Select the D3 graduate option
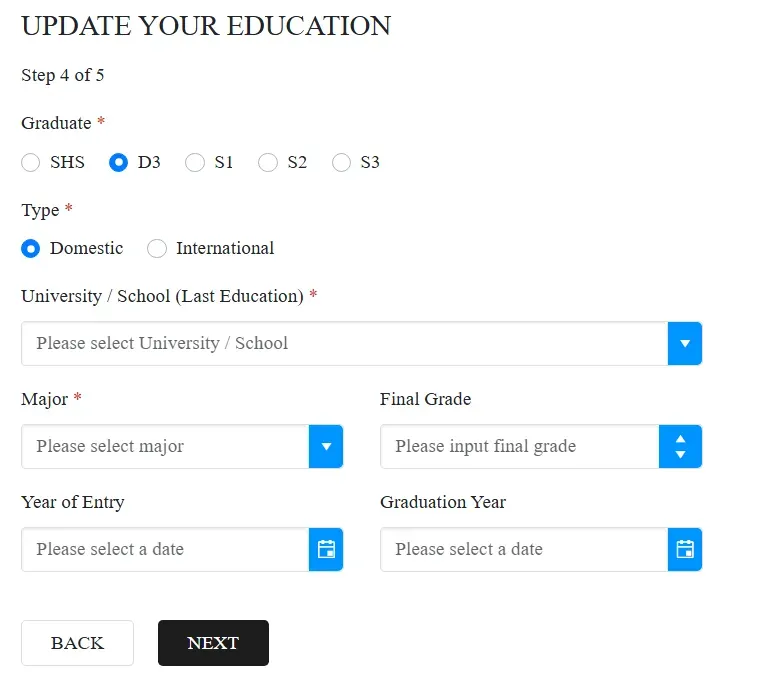This screenshot has width=759, height=693. coord(119,162)
